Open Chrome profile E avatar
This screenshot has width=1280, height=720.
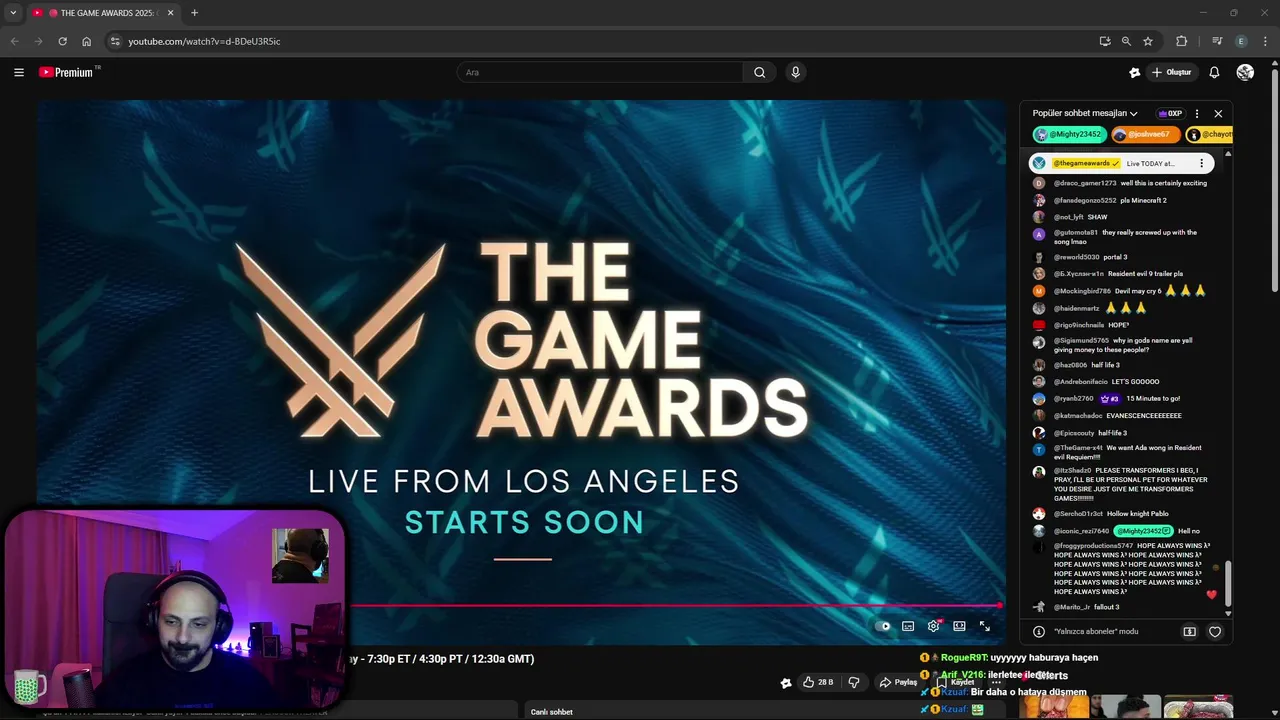click(x=1241, y=41)
